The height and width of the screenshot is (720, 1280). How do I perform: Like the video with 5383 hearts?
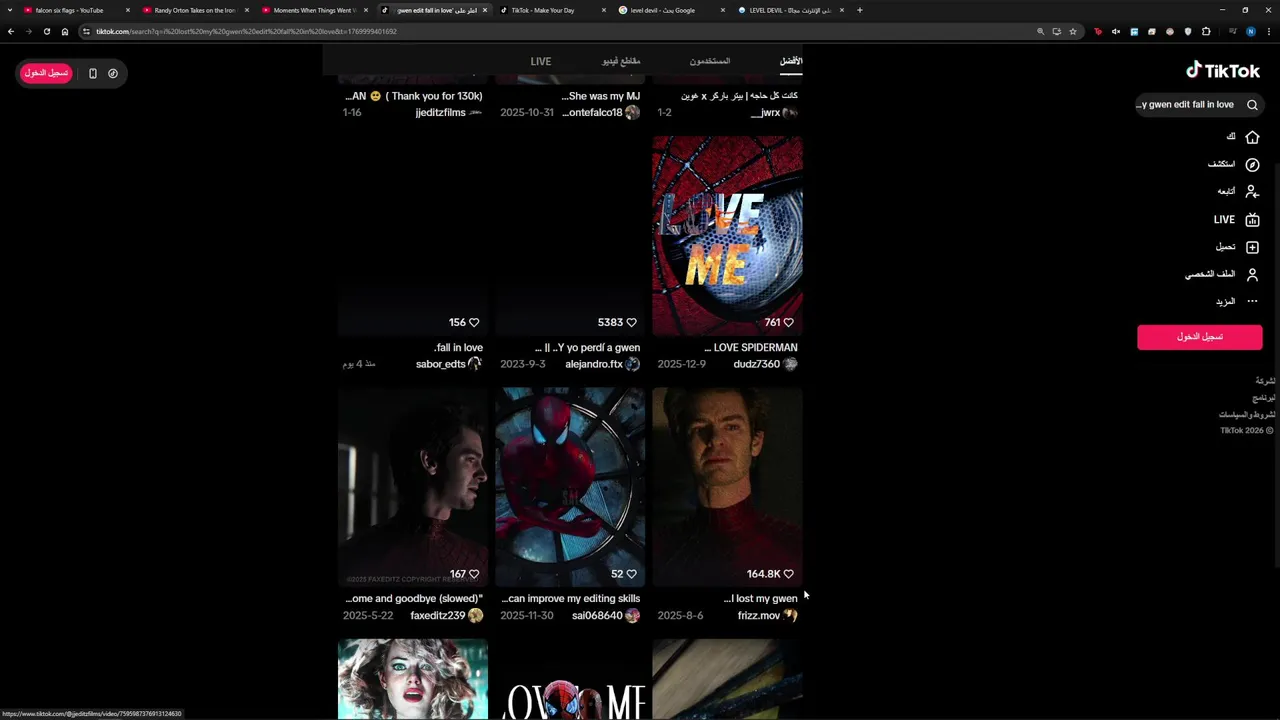pyautogui.click(x=631, y=322)
